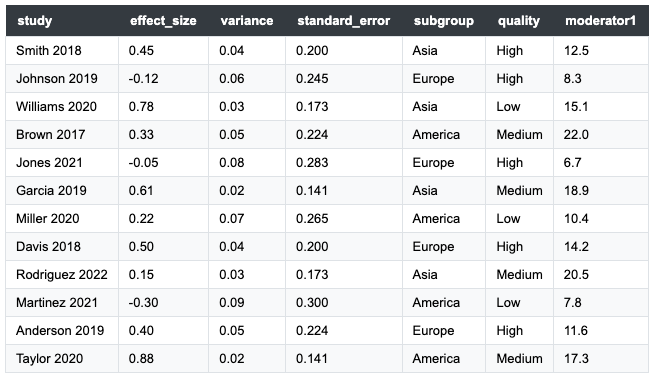
Task: Select the quality column header
Action: click(x=519, y=20)
